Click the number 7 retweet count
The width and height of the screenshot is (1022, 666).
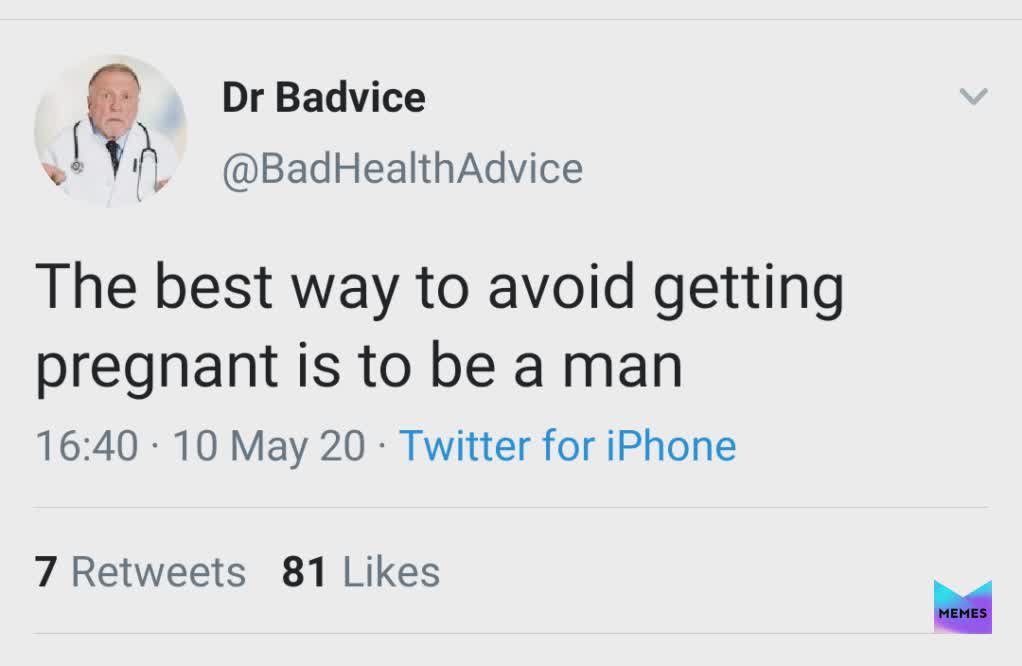45,572
